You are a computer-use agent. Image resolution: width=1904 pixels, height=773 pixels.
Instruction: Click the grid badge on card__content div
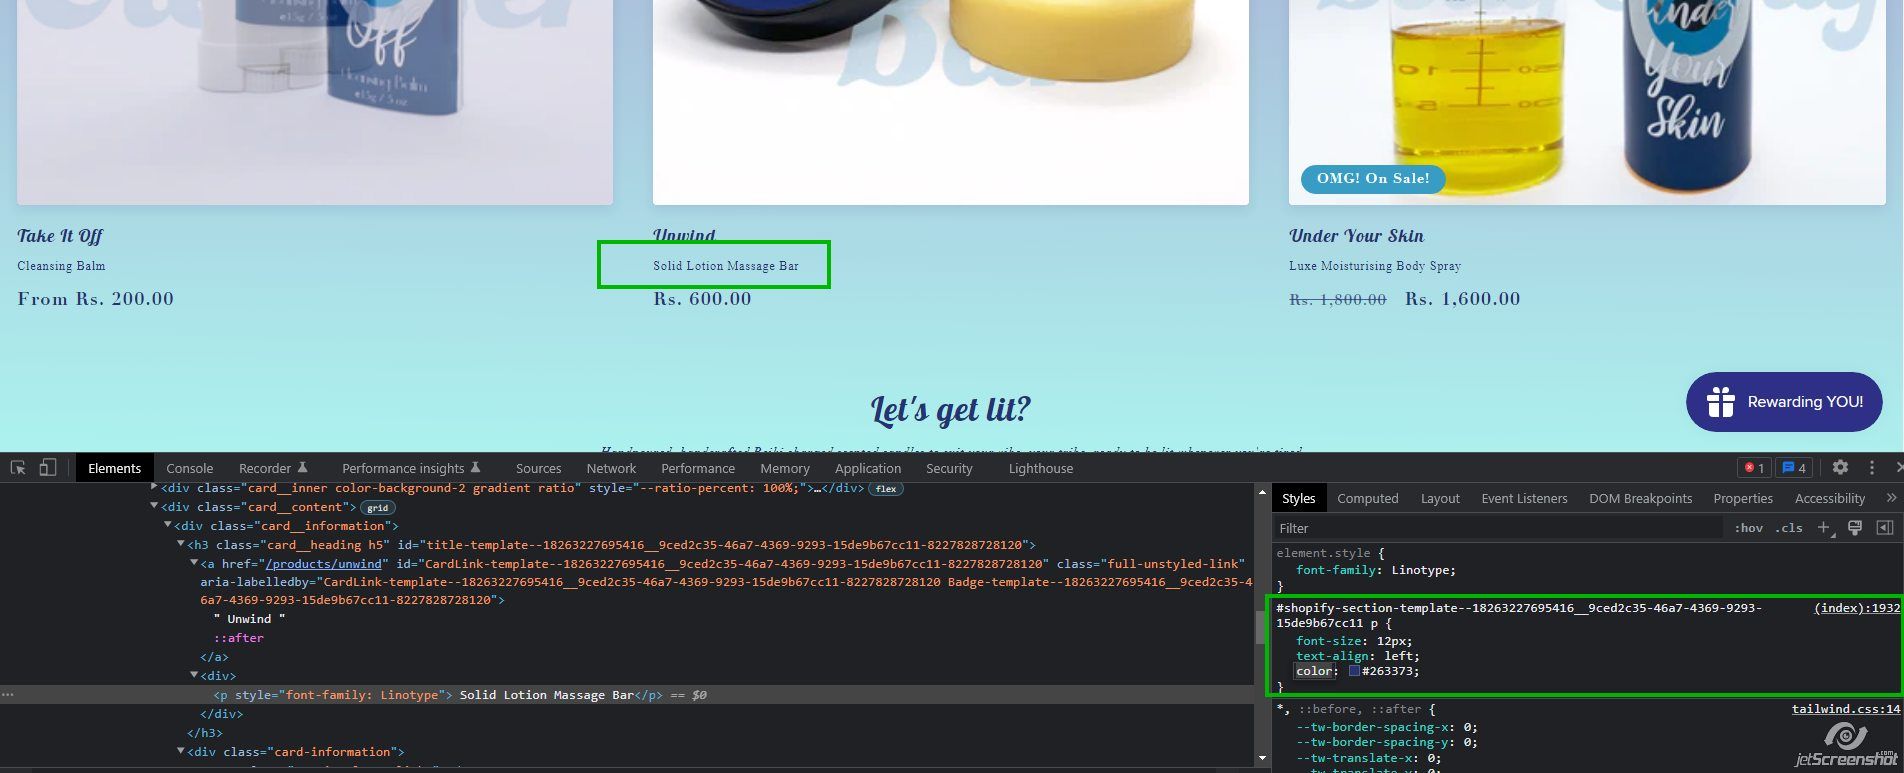pos(377,508)
